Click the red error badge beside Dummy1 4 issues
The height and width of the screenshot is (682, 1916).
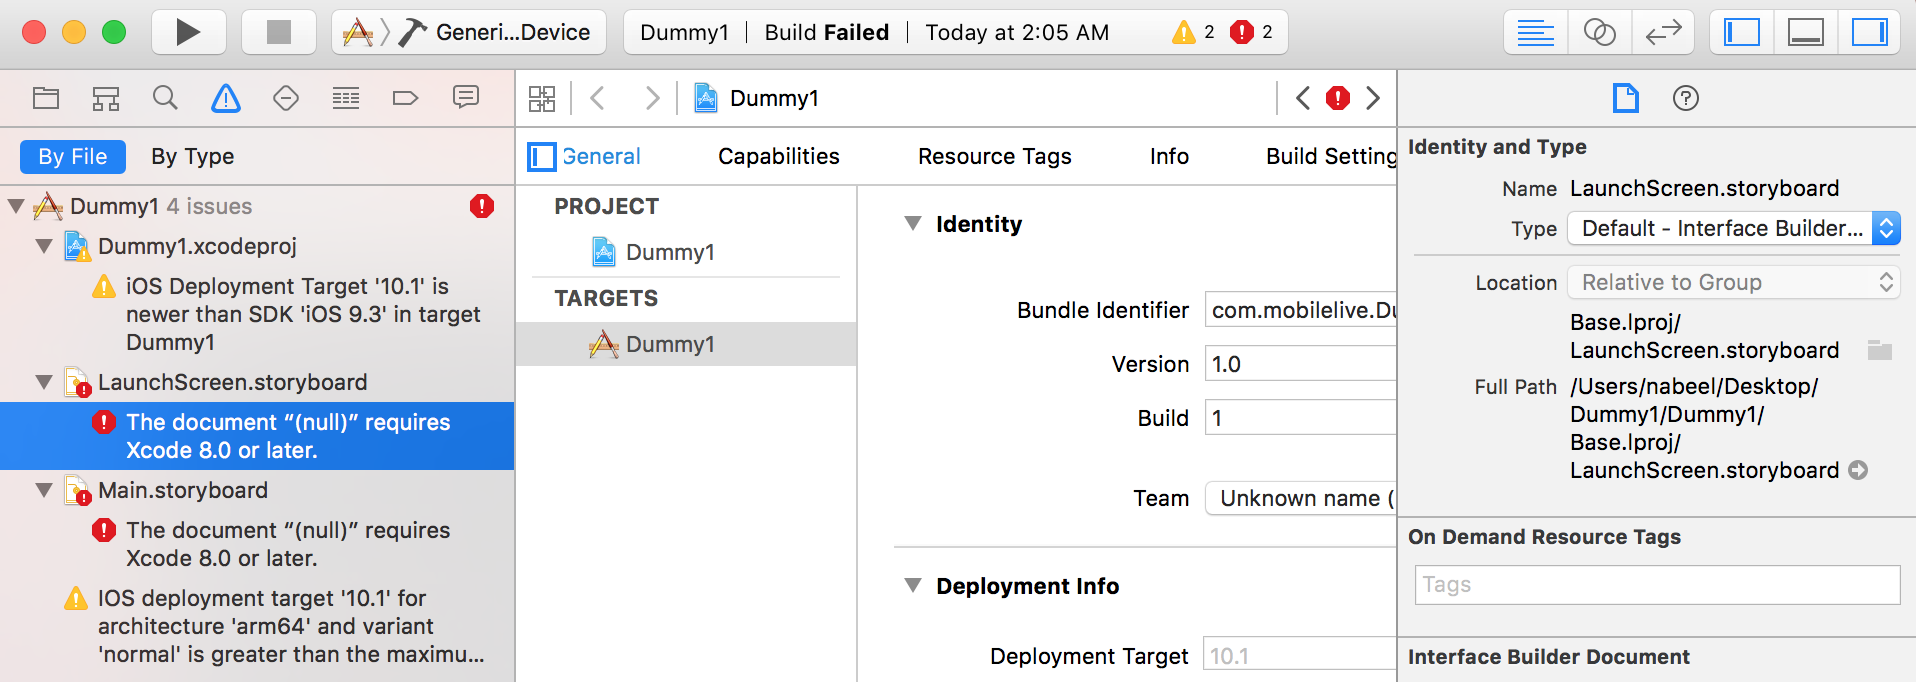(x=482, y=206)
